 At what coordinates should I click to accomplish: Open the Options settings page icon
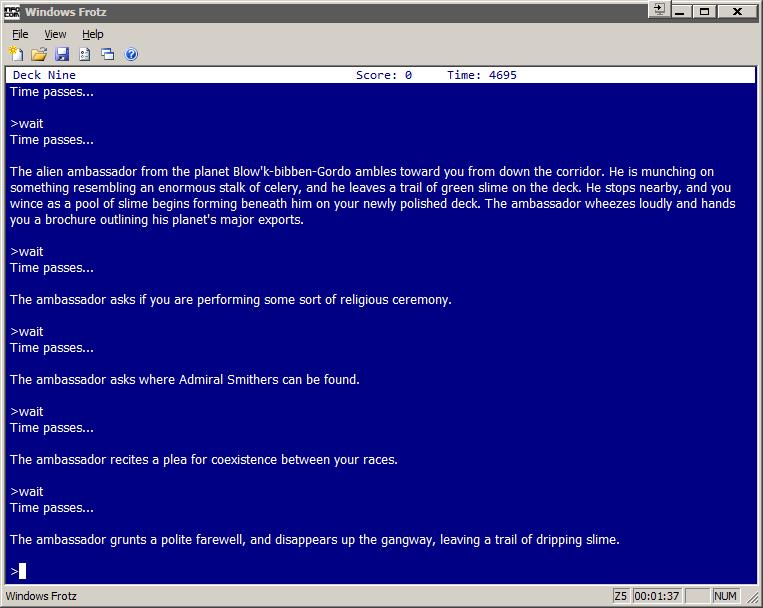click(x=85, y=54)
